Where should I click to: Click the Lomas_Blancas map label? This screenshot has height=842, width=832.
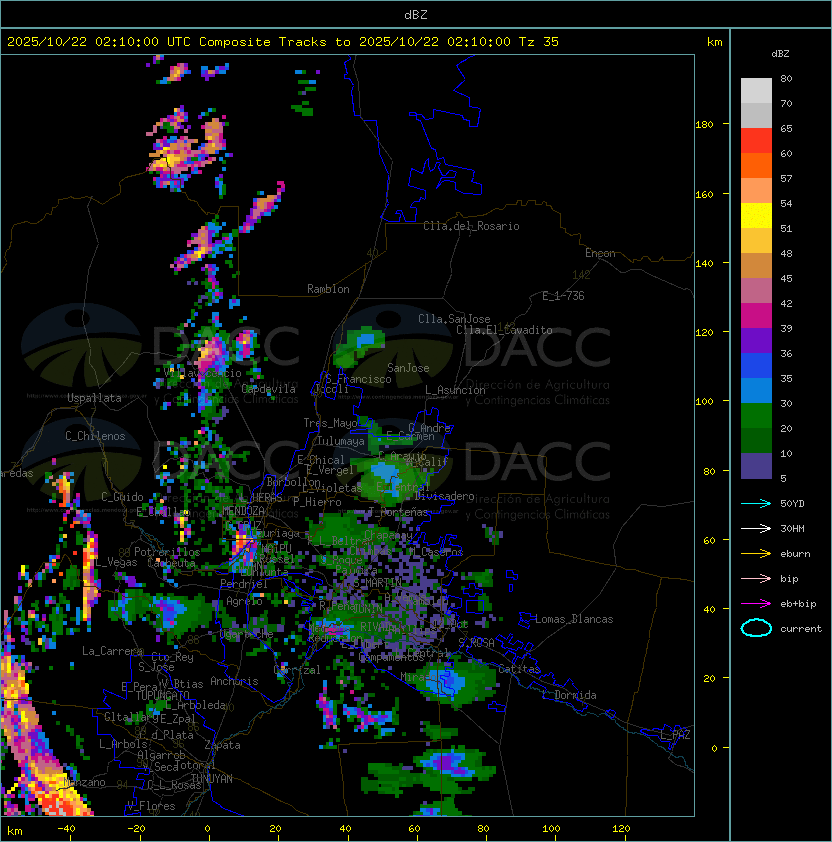574,619
